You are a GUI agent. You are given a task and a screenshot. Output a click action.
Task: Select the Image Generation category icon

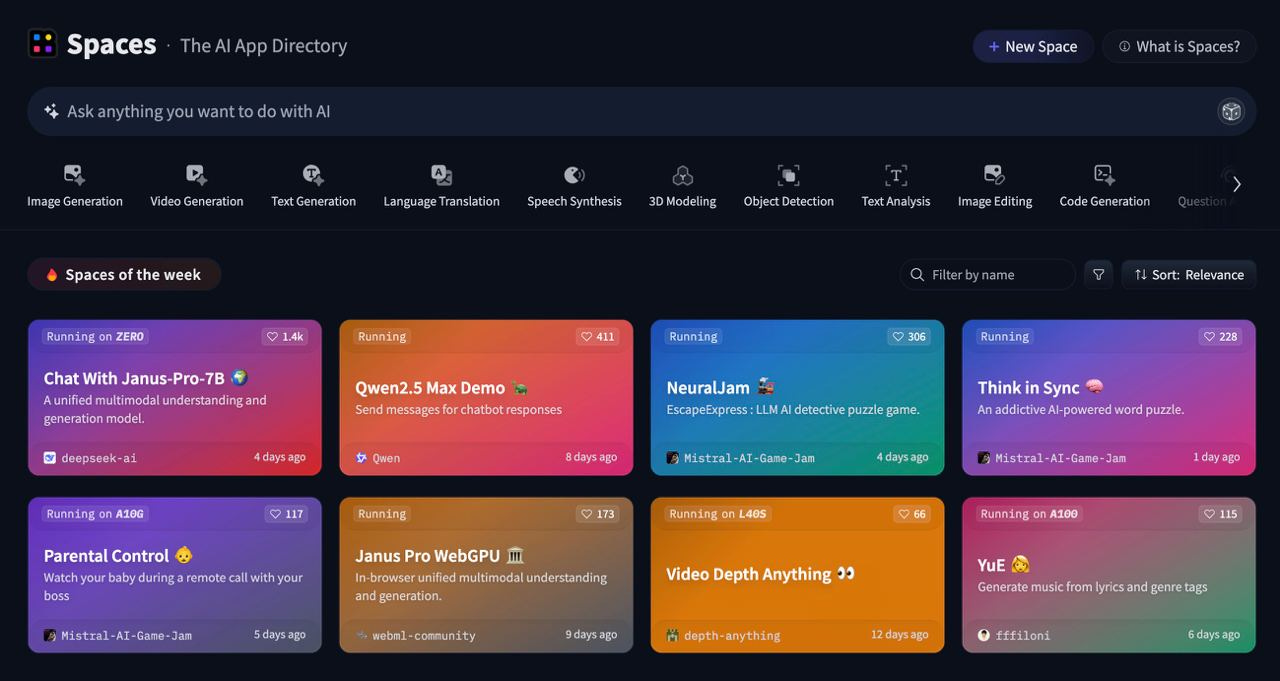coord(74,175)
